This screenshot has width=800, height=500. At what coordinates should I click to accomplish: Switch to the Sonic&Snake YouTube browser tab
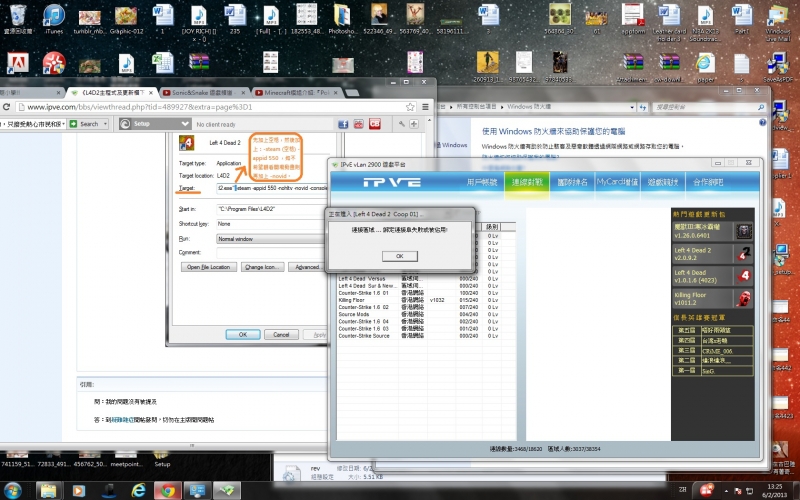click(x=202, y=93)
